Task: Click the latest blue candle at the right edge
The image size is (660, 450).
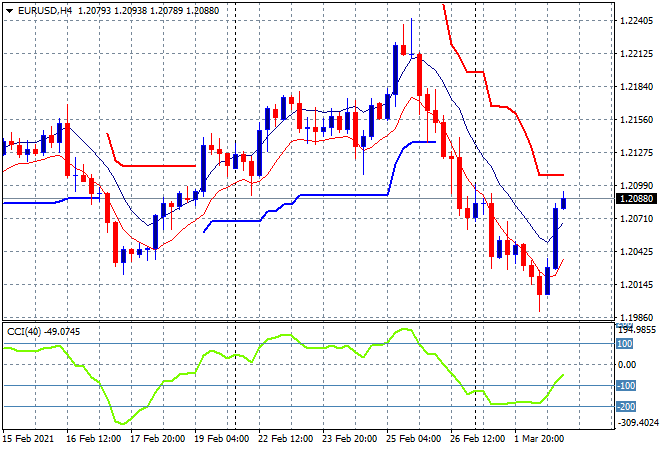Action: pyautogui.click(x=564, y=203)
